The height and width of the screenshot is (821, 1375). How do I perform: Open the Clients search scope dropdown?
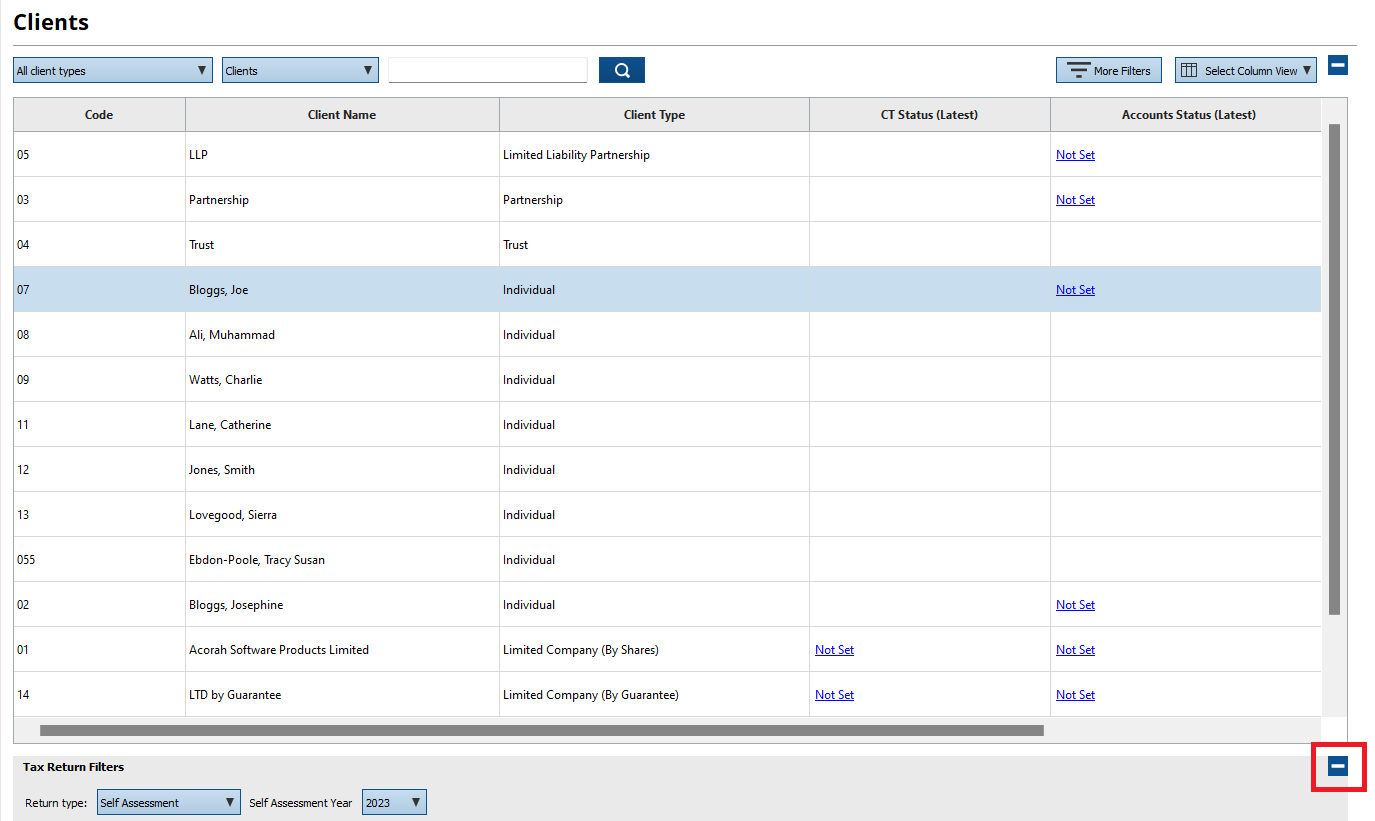pos(299,70)
